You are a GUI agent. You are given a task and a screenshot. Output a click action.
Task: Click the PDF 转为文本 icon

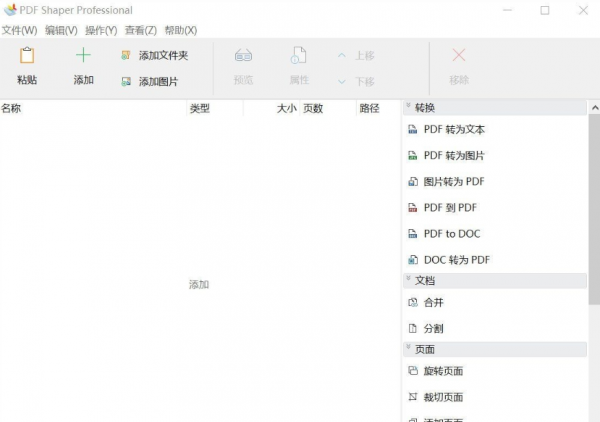point(412,129)
